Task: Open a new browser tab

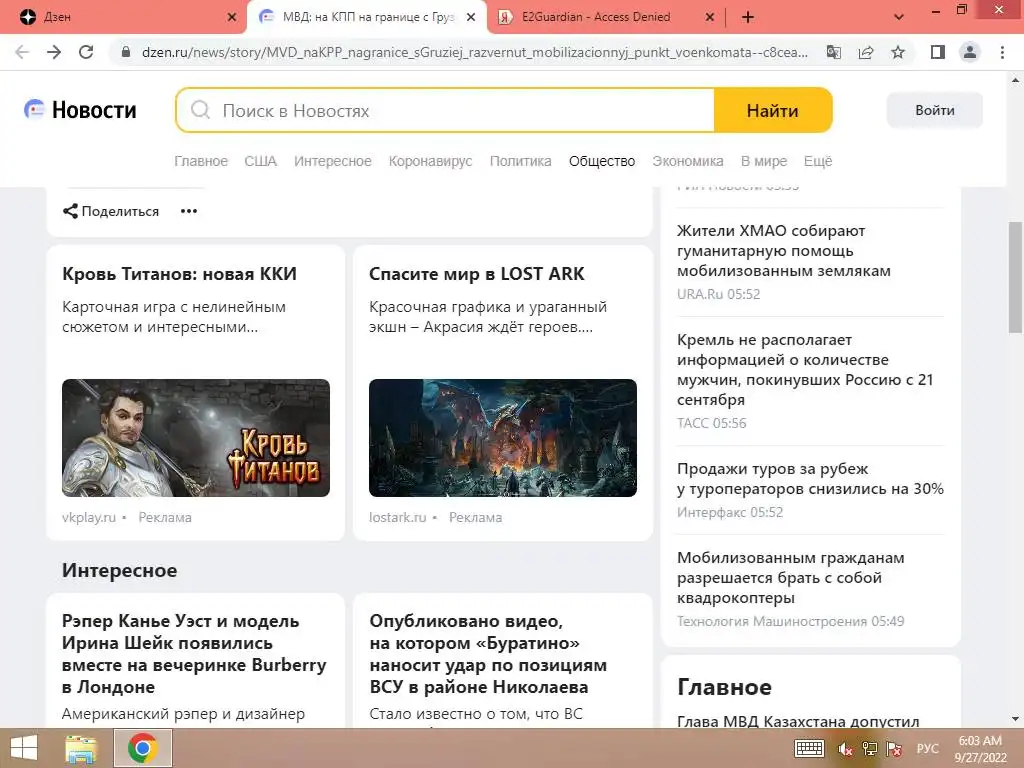Action: coord(748,17)
